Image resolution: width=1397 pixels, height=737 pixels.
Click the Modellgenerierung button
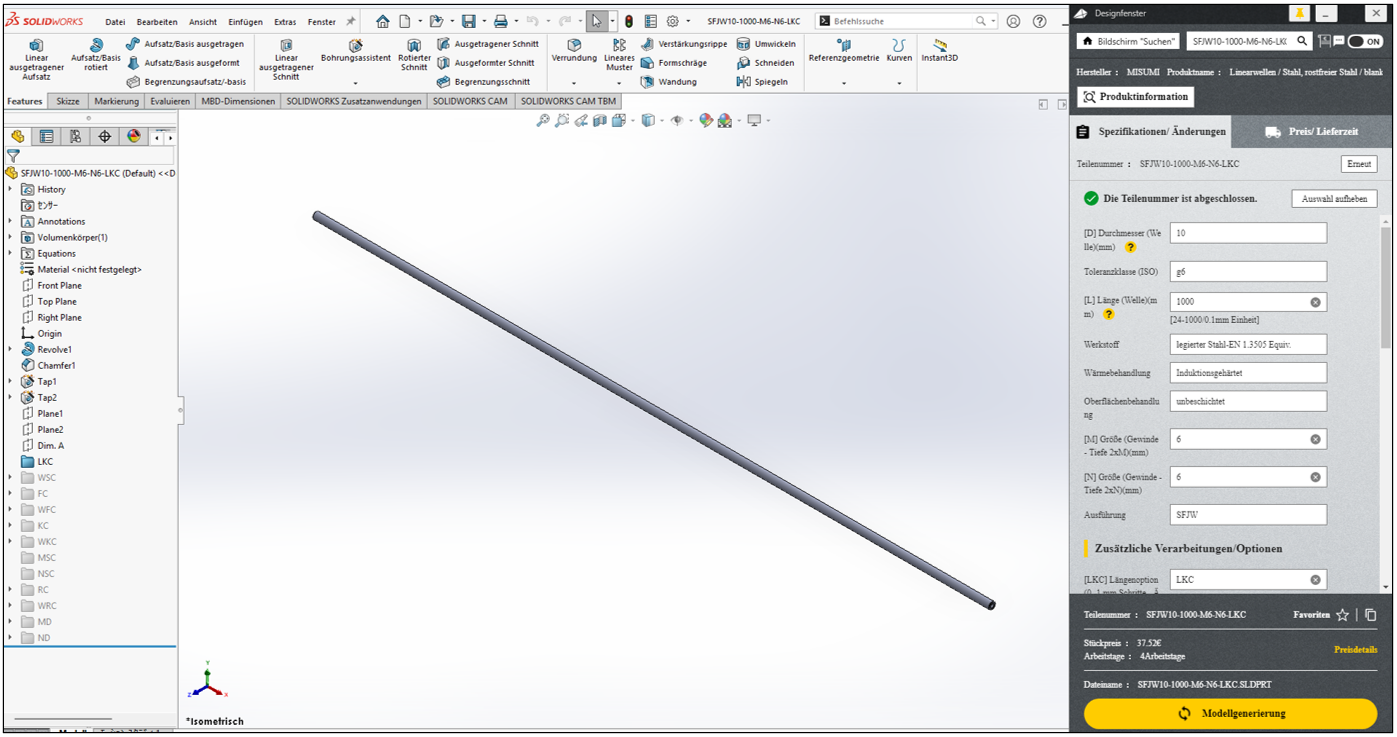(x=1230, y=713)
